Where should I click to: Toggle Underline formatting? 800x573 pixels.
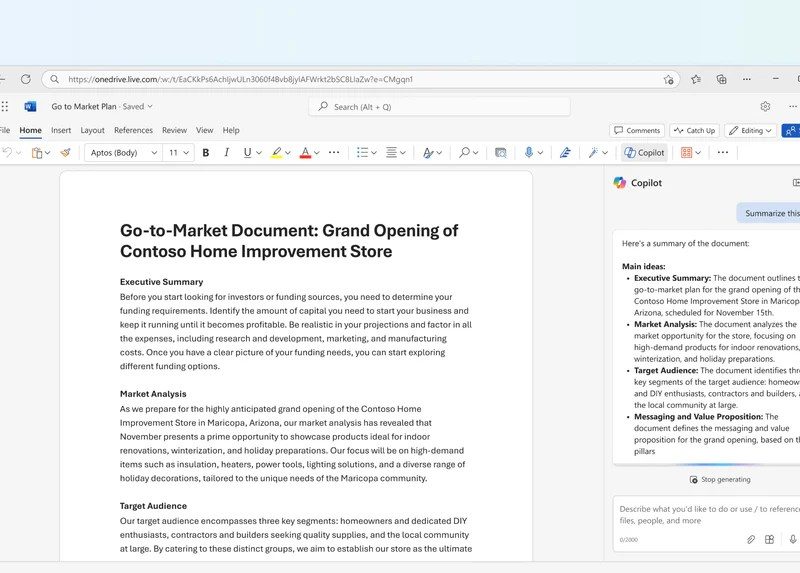coord(247,153)
